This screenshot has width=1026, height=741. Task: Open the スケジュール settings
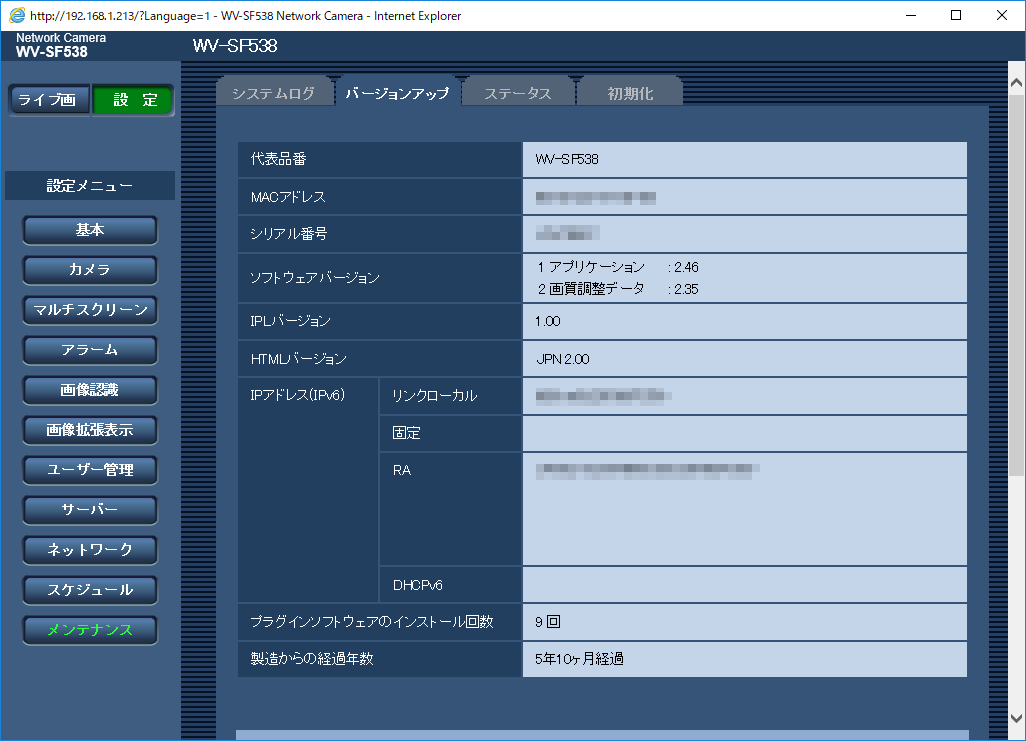[x=90, y=590]
